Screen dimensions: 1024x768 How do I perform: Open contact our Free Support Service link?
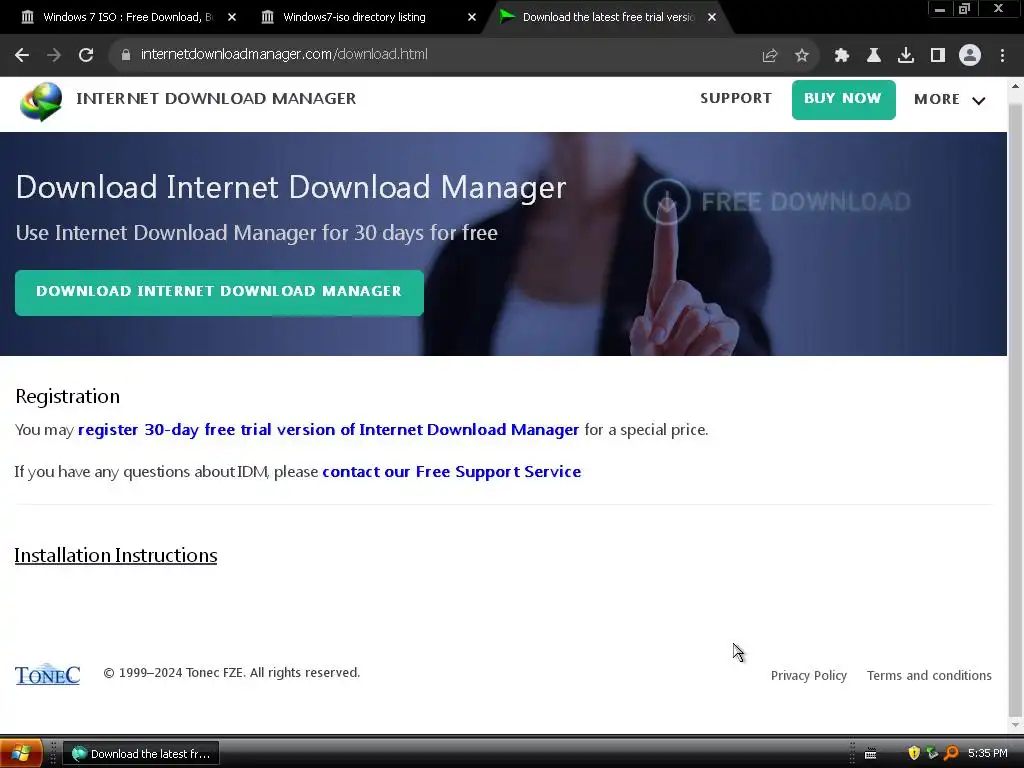coord(452,472)
